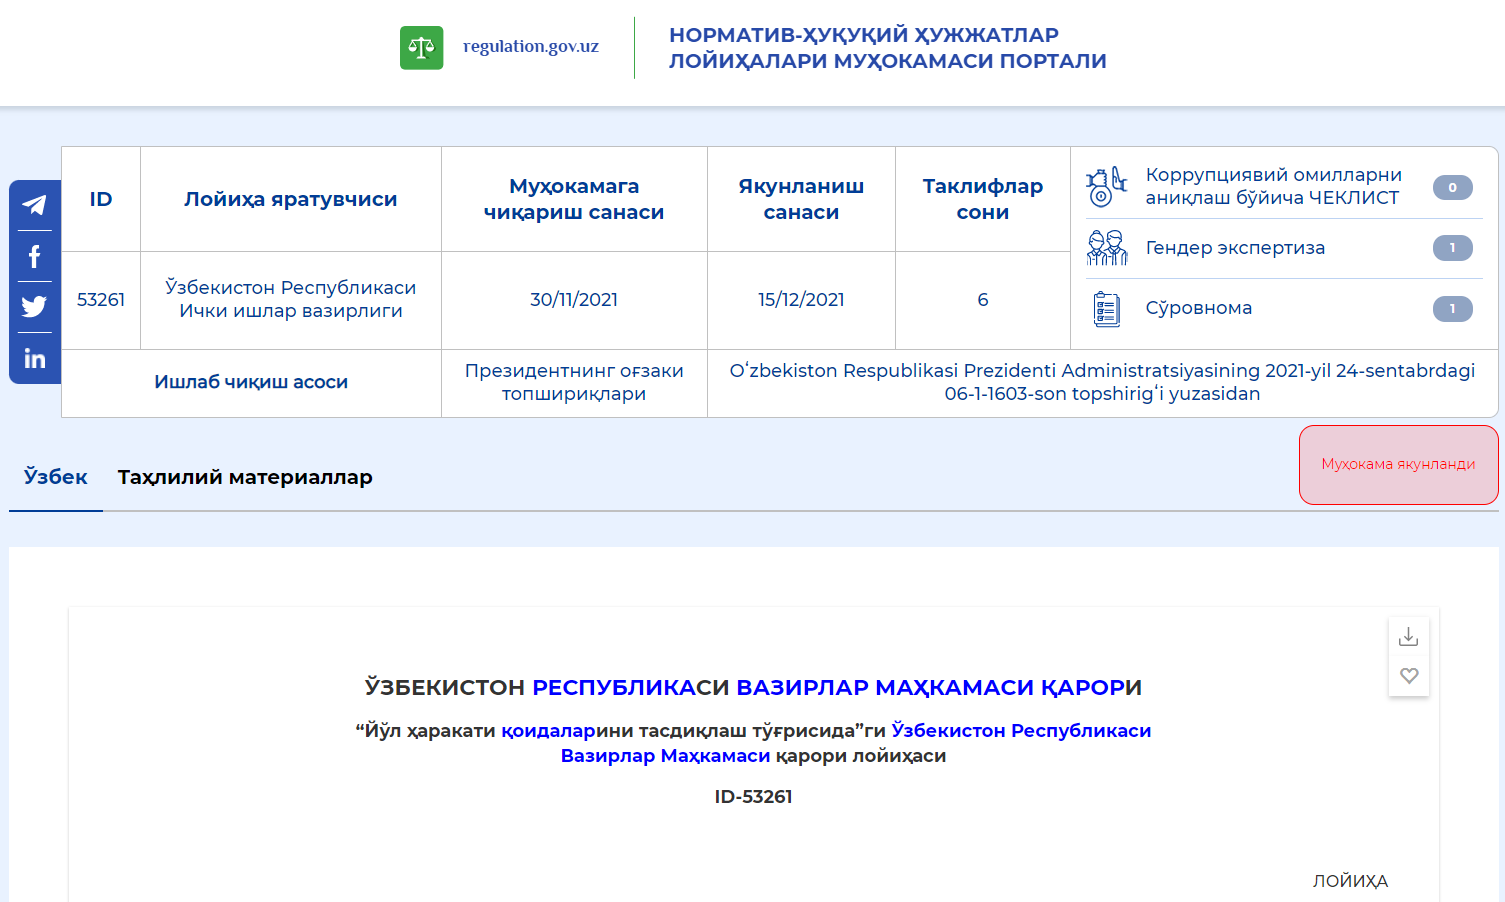
Task: Click the Сўровнома survey clipboard icon
Action: click(1106, 309)
